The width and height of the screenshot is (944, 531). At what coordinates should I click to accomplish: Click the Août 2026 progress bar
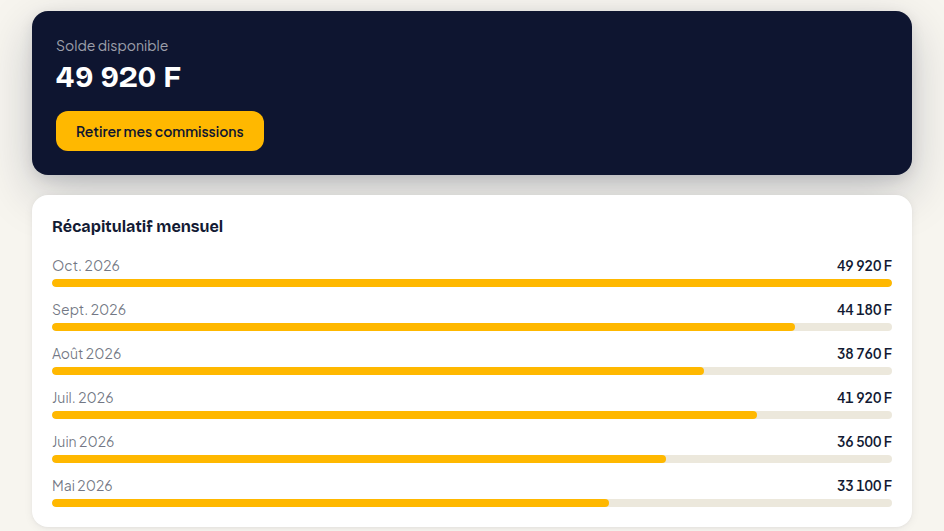click(x=472, y=371)
